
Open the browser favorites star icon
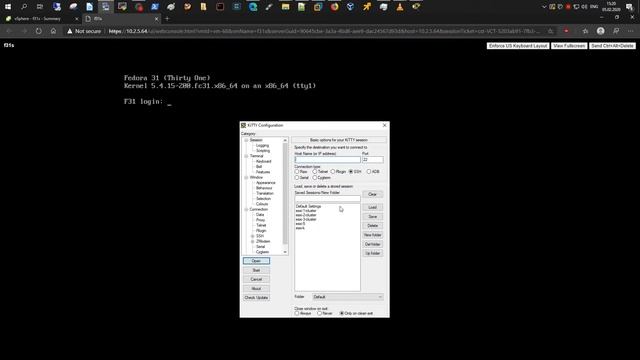pos(585,31)
